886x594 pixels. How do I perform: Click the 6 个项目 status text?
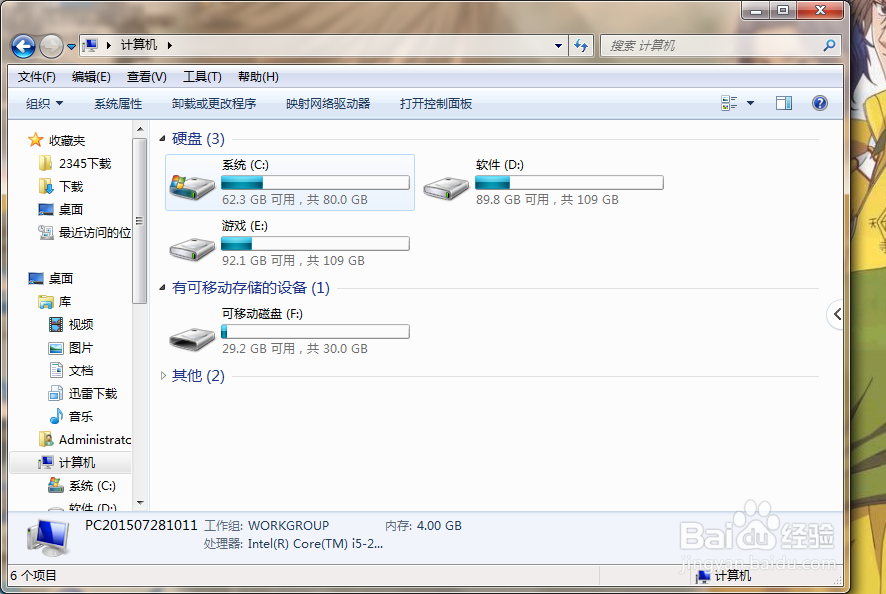tap(33, 575)
